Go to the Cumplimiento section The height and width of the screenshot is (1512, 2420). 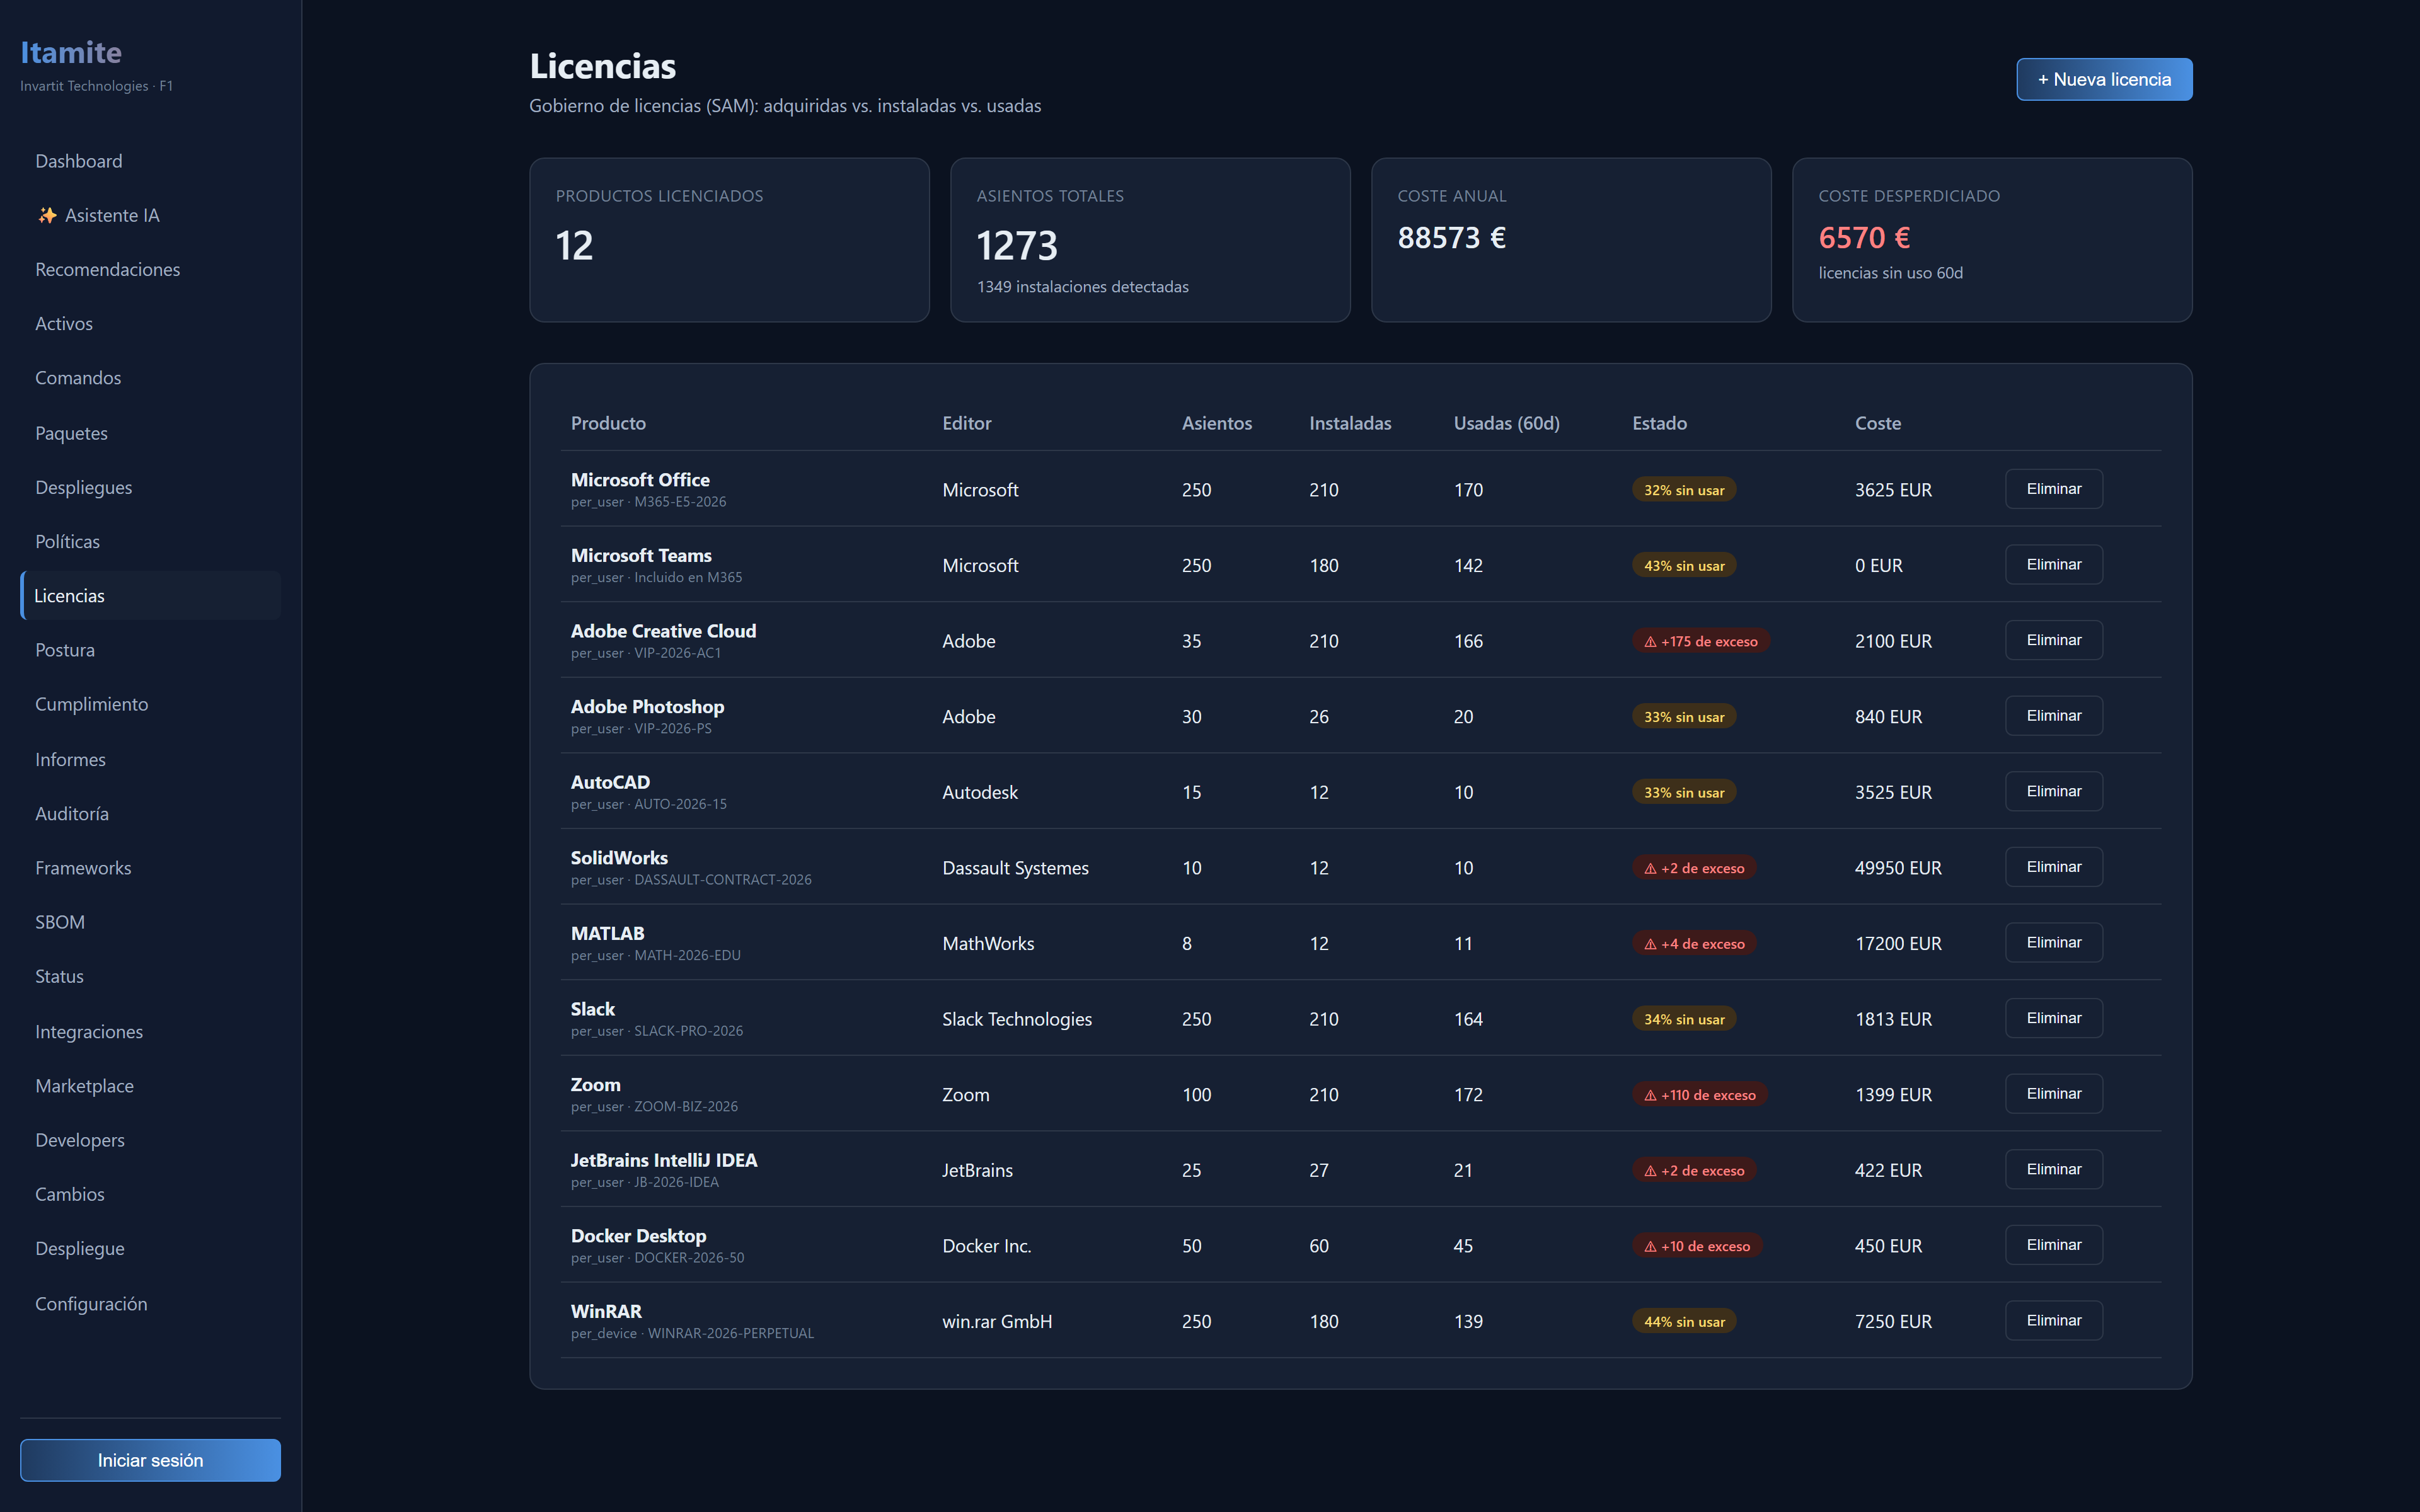[x=91, y=704]
